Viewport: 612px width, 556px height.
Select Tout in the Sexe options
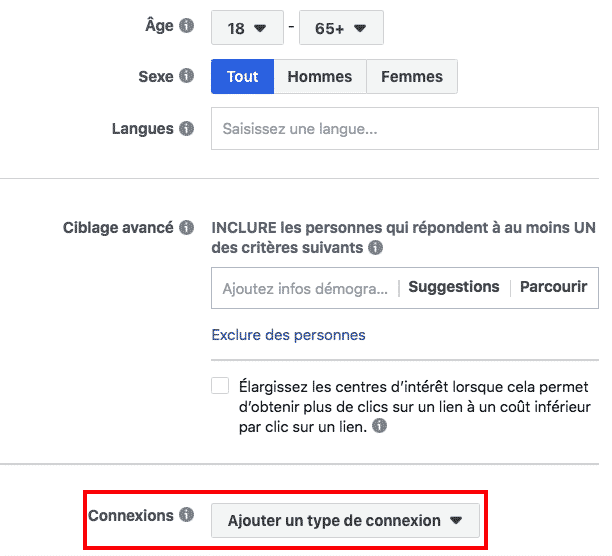(x=242, y=77)
